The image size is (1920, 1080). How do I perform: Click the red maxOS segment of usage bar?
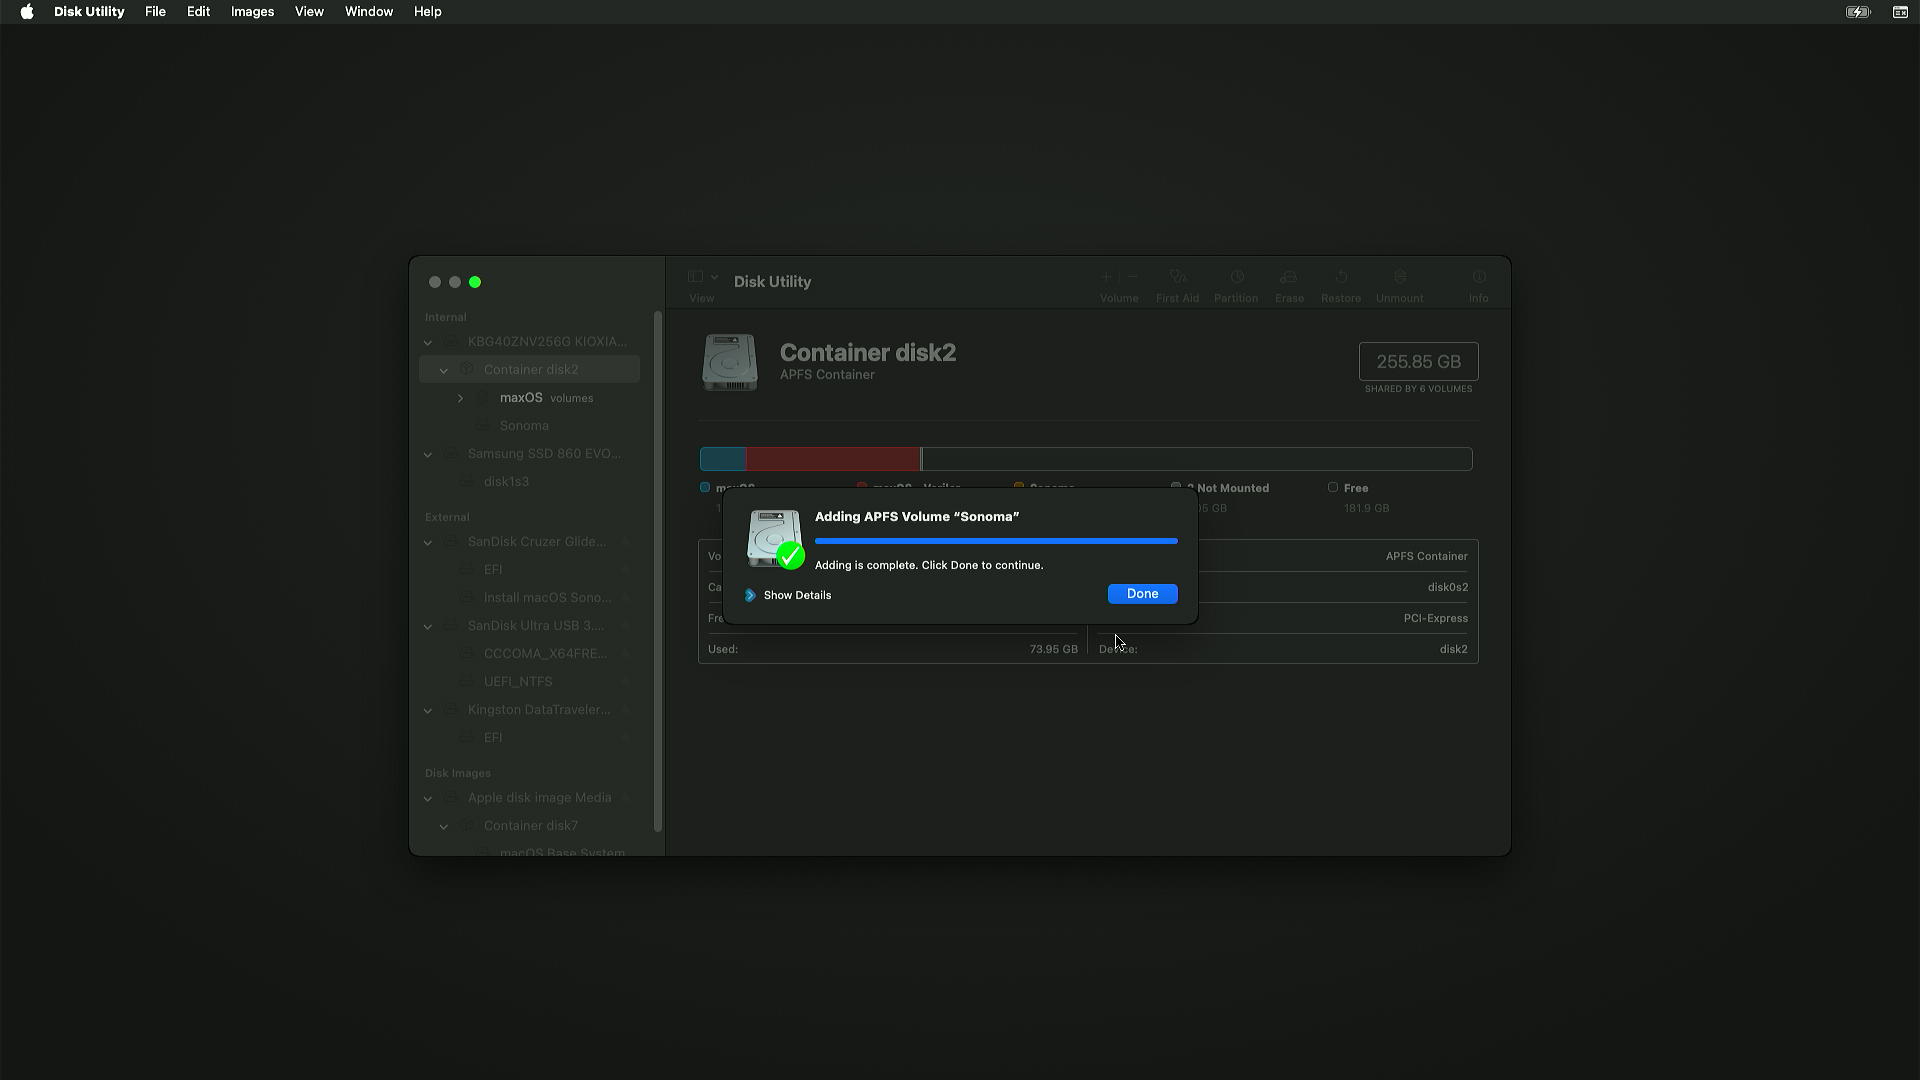click(832, 459)
